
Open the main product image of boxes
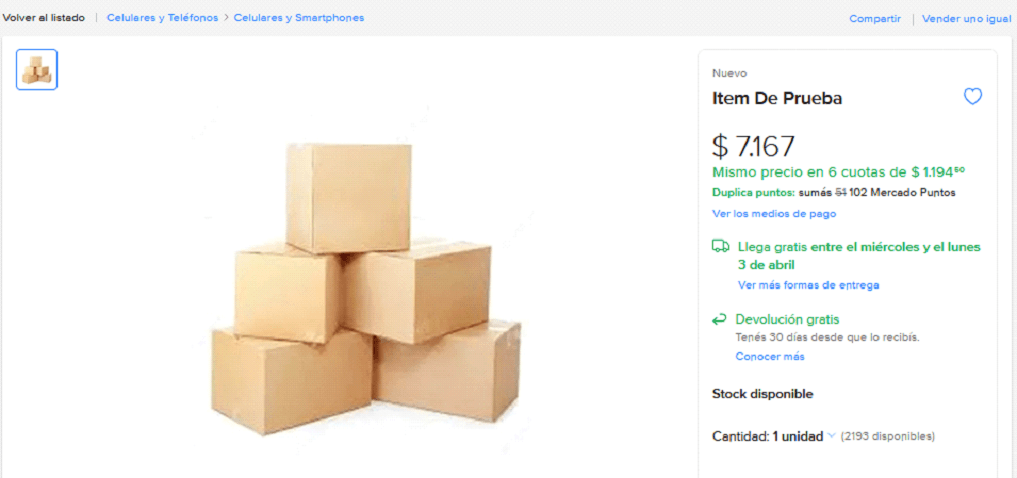[365, 289]
